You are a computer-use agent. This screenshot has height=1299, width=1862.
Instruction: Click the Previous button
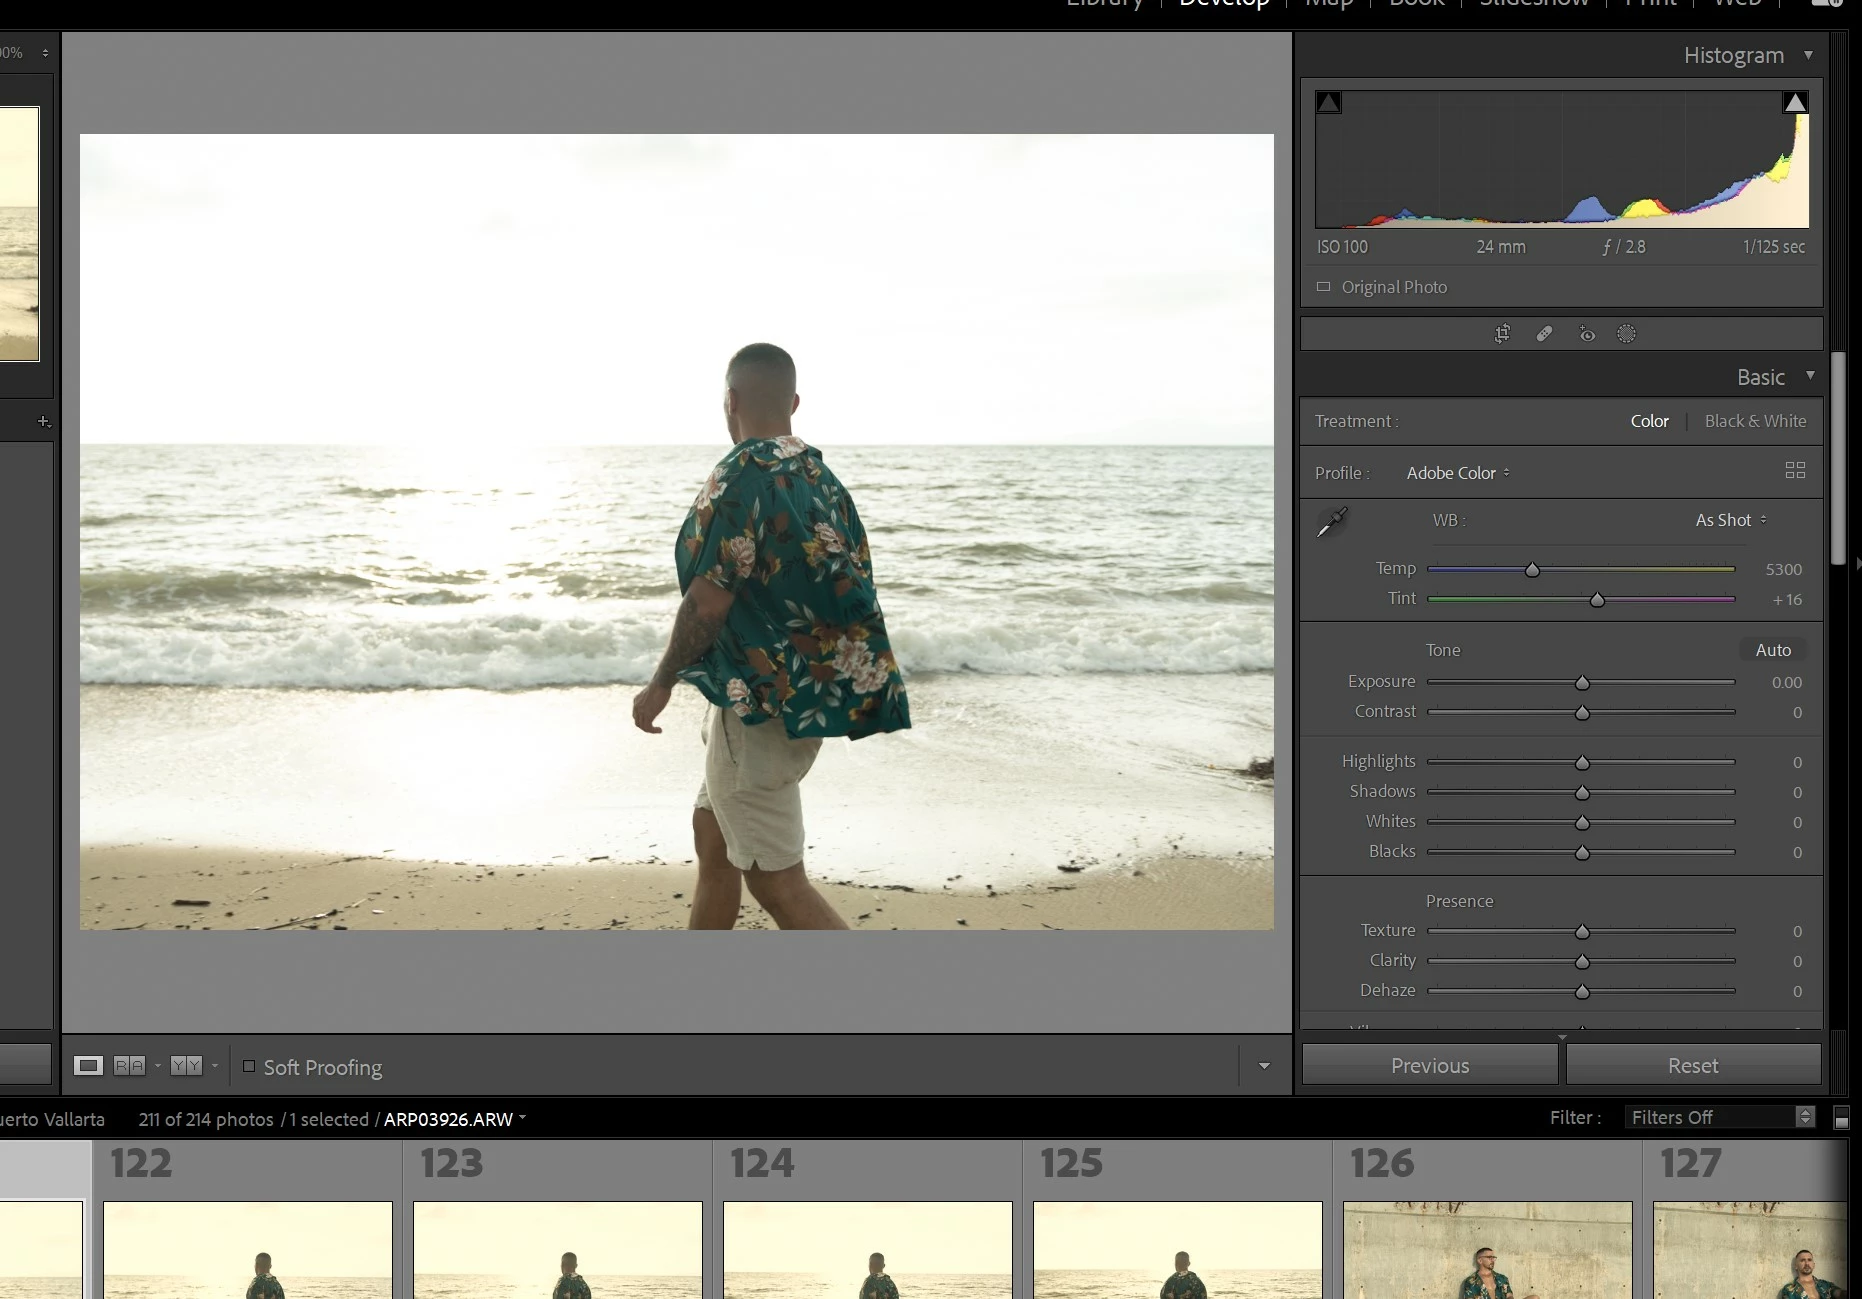(1430, 1065)
